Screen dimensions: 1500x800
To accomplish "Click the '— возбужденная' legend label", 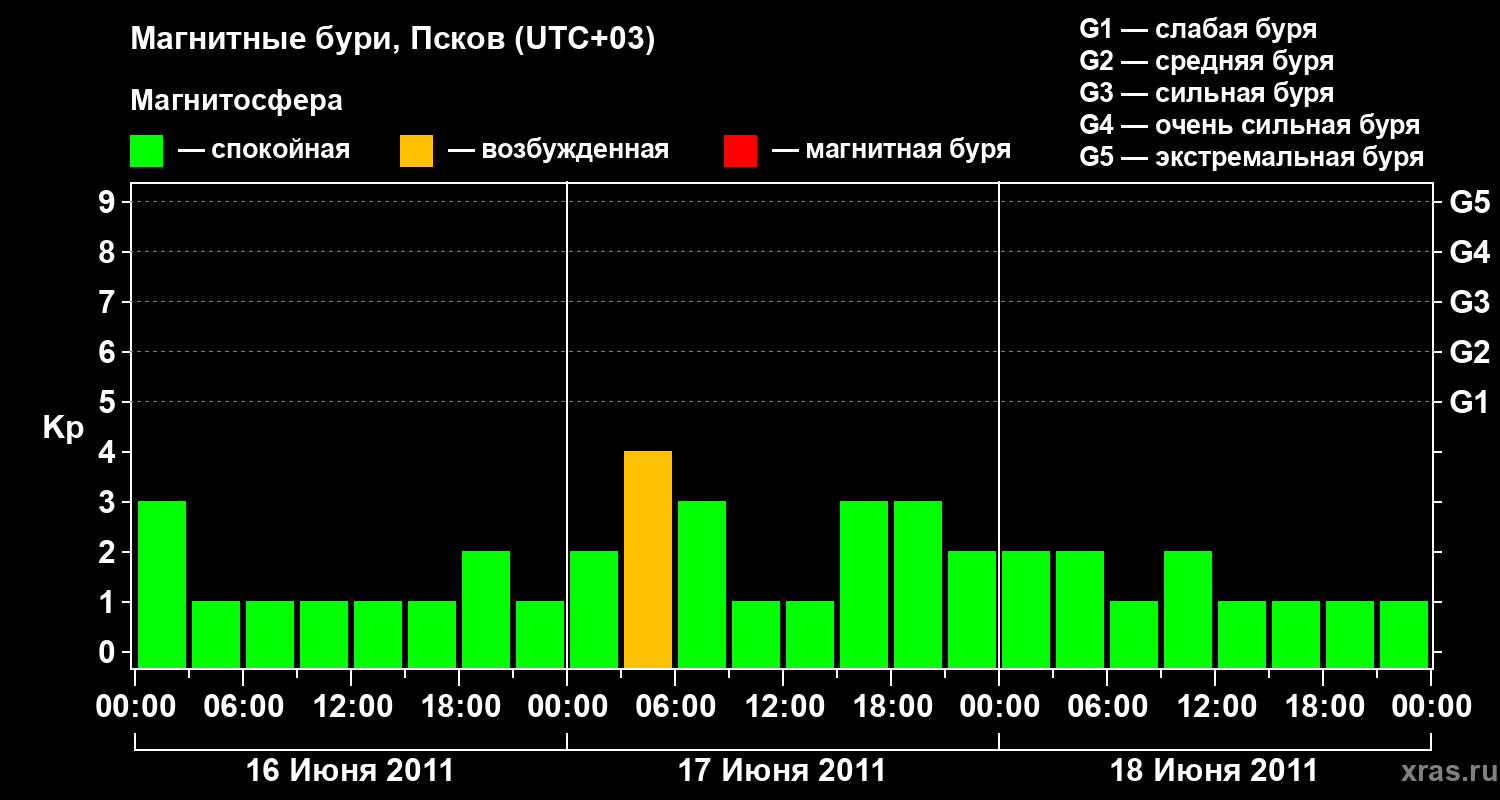I will coord(558,150).
